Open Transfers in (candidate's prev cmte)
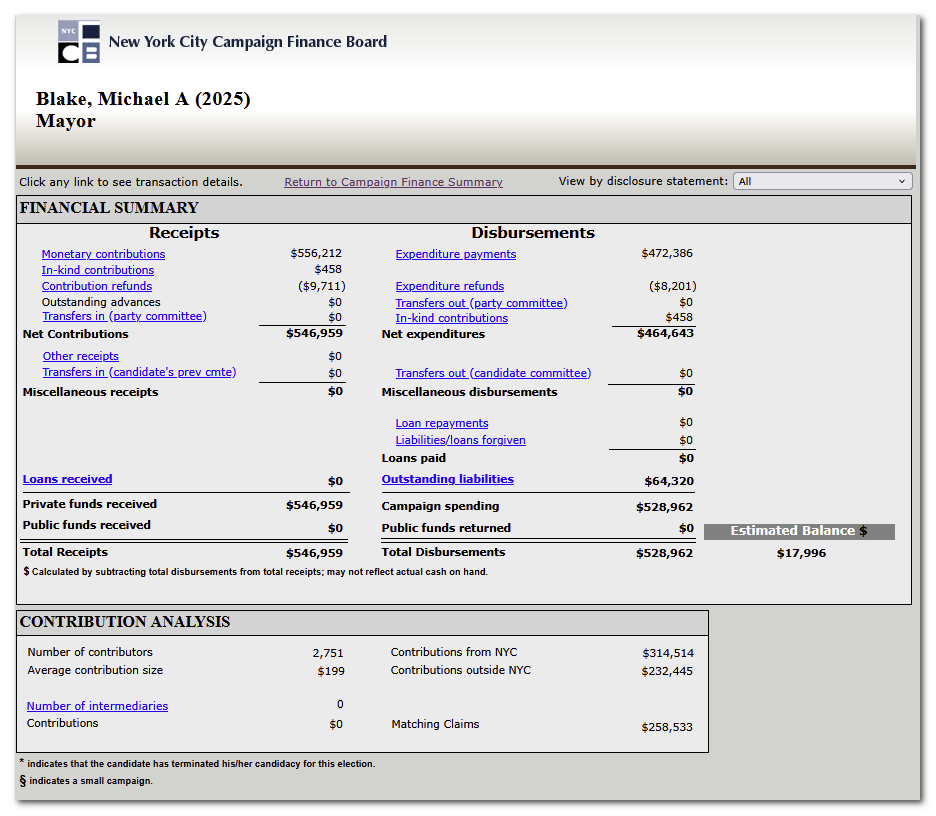The height and width of the screenshot is (816, 936). point(139,372)
